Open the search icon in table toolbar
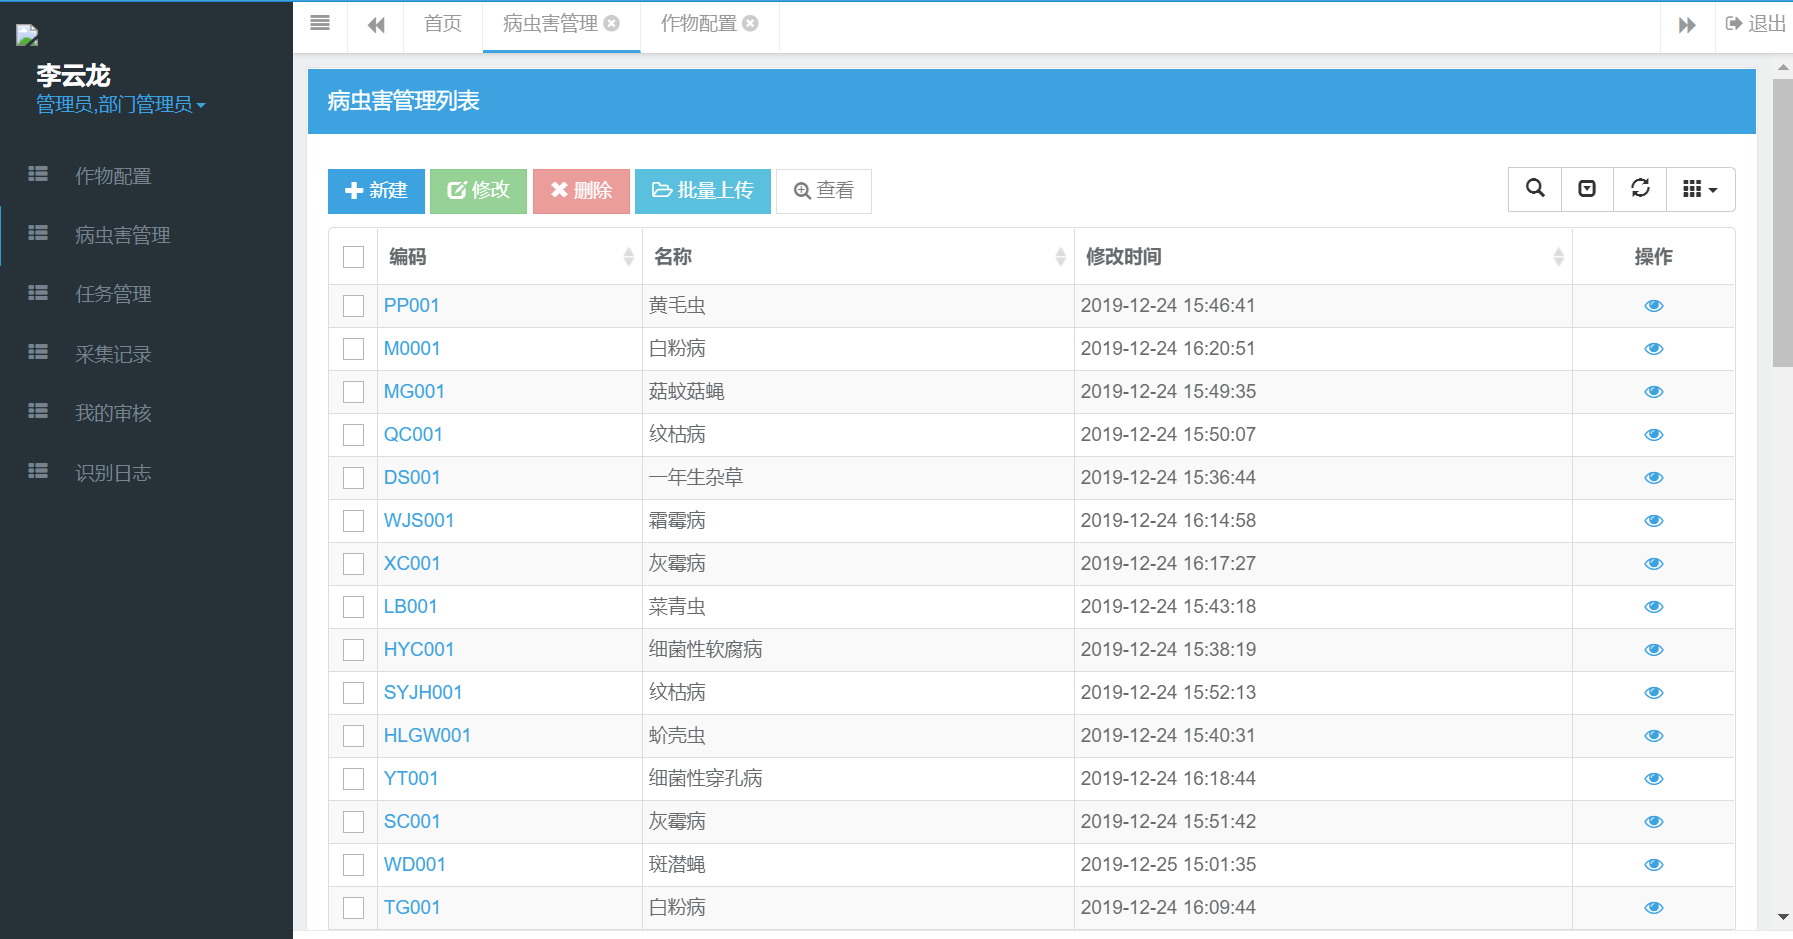Screen dimensions: 1793x939 [x=1535, y=189]
